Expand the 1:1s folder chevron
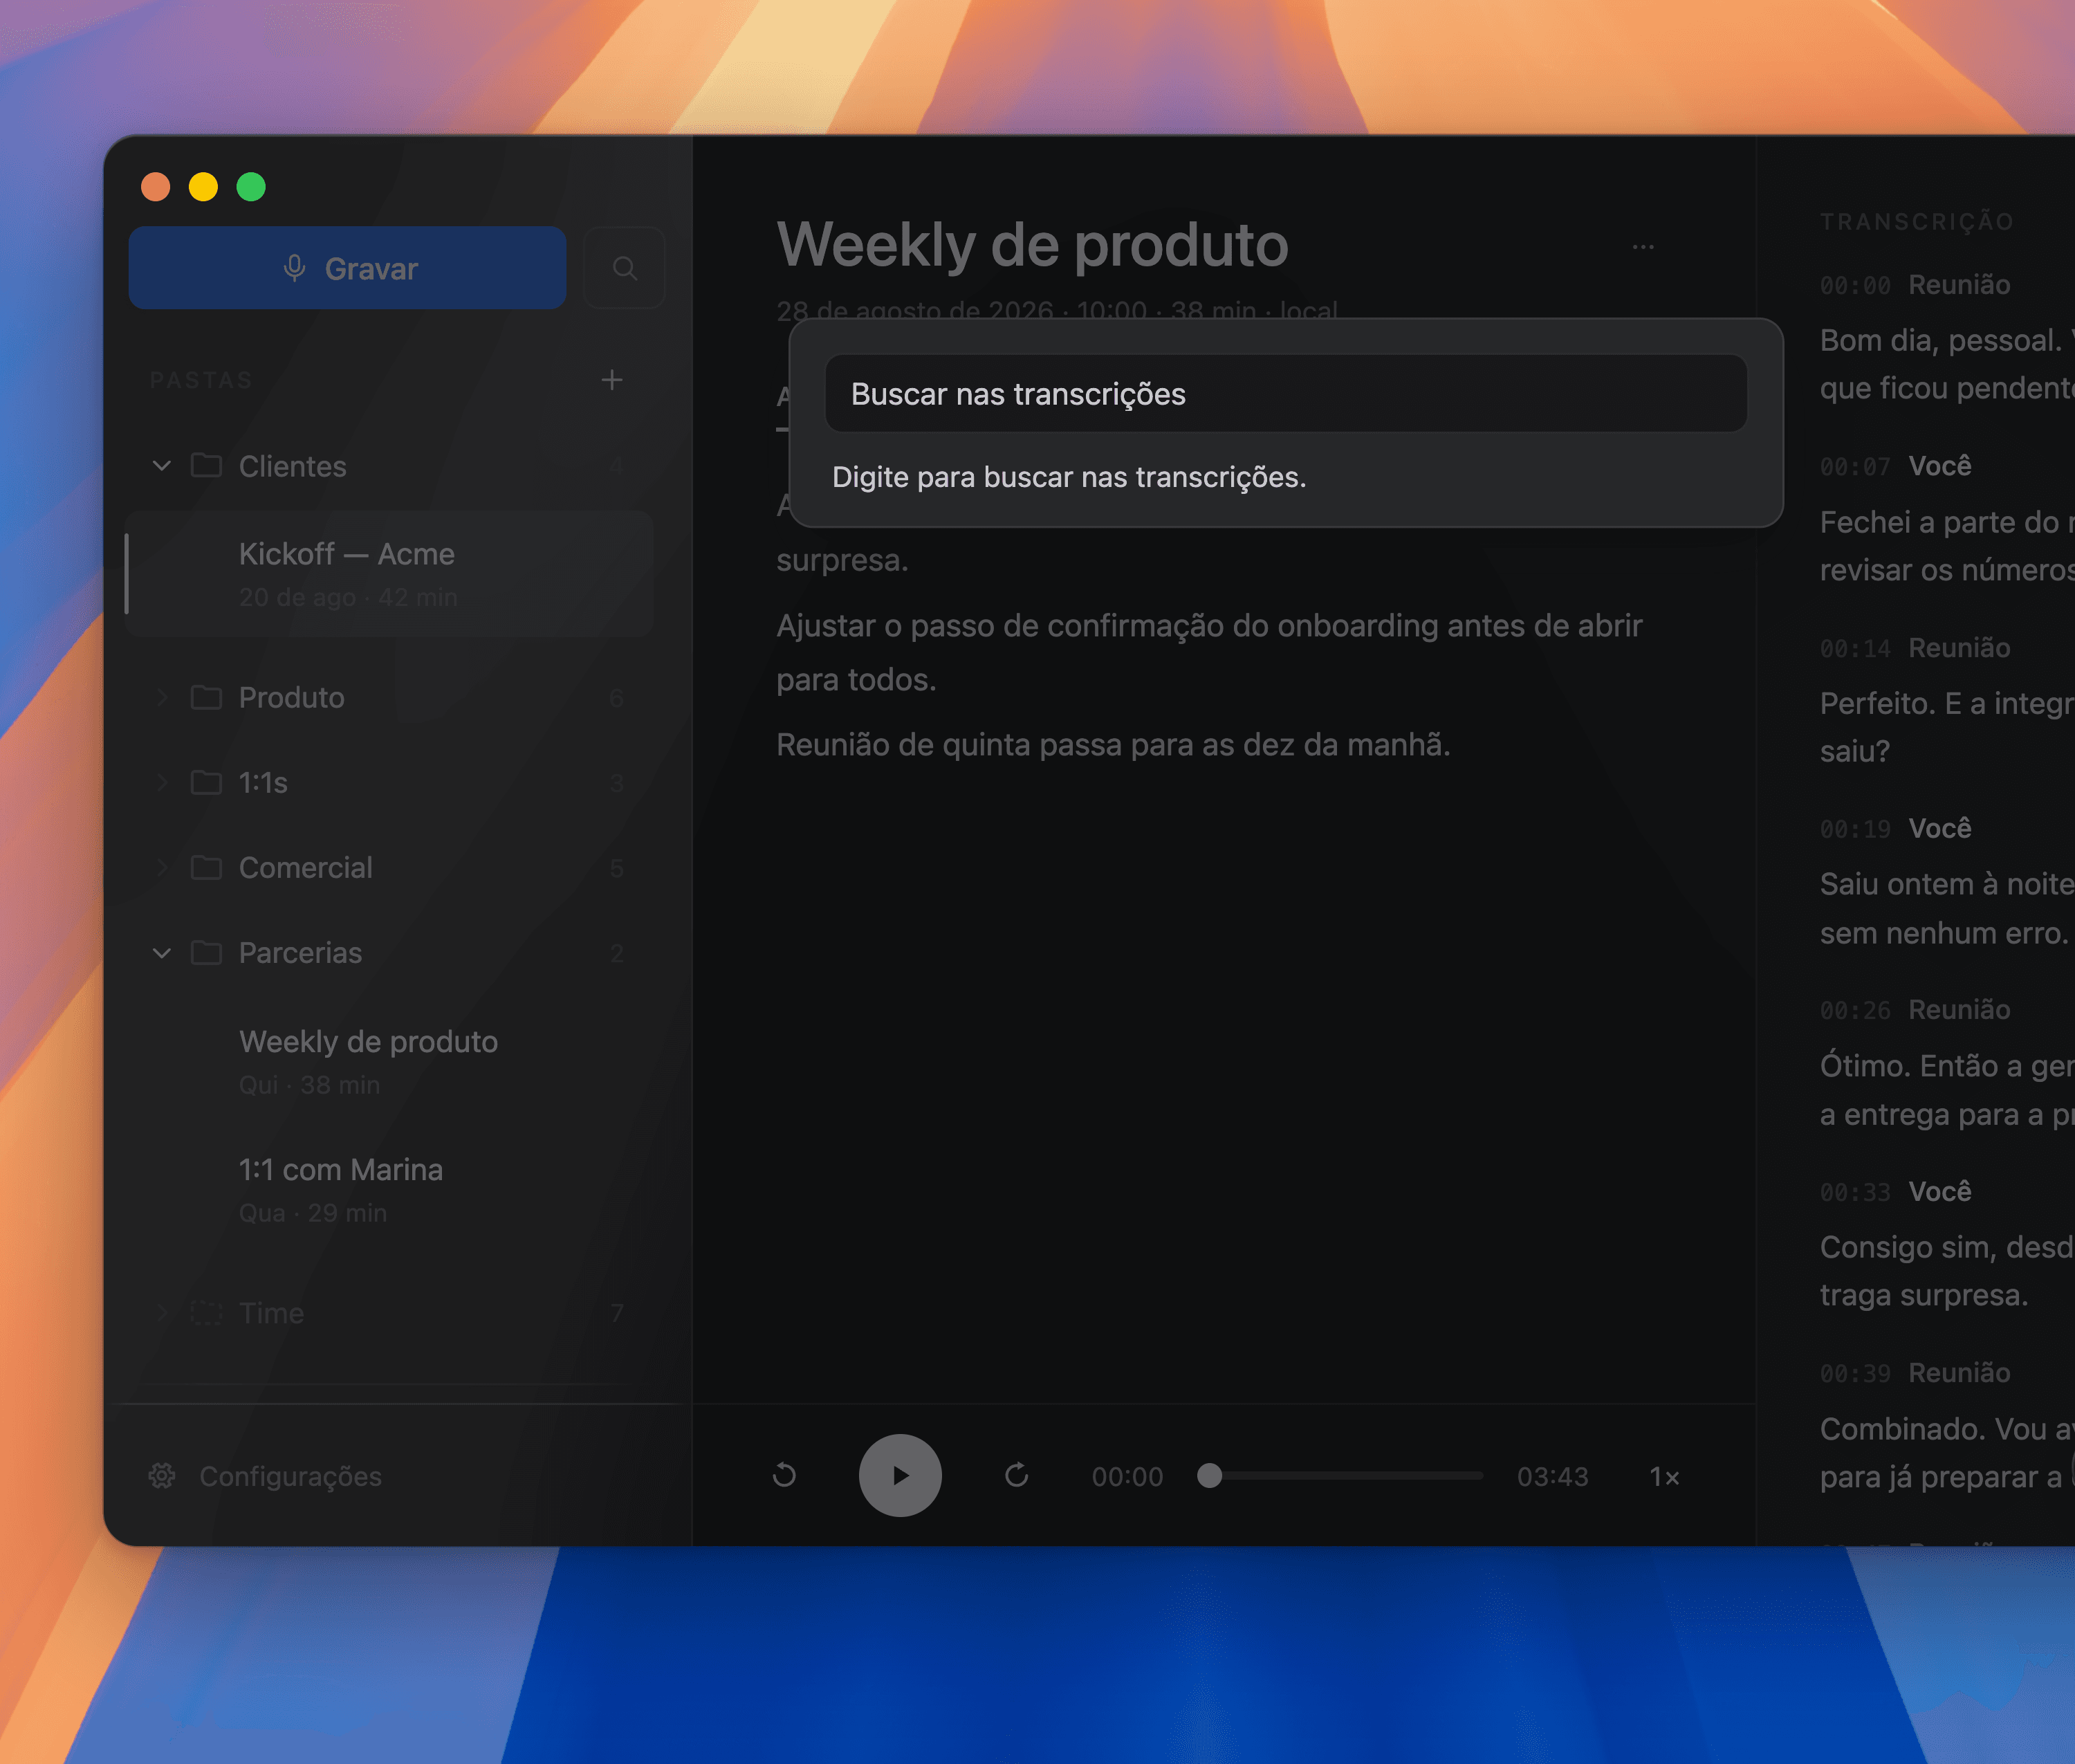 [x=162, y=782]
